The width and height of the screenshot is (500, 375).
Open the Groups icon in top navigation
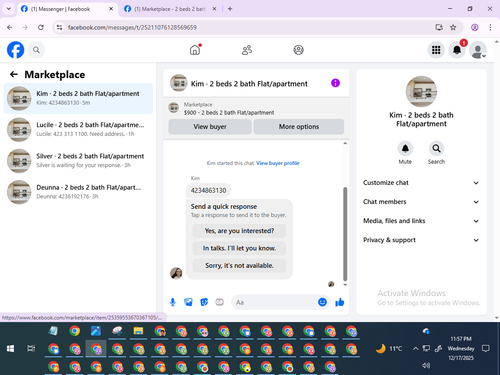(298, 50)
